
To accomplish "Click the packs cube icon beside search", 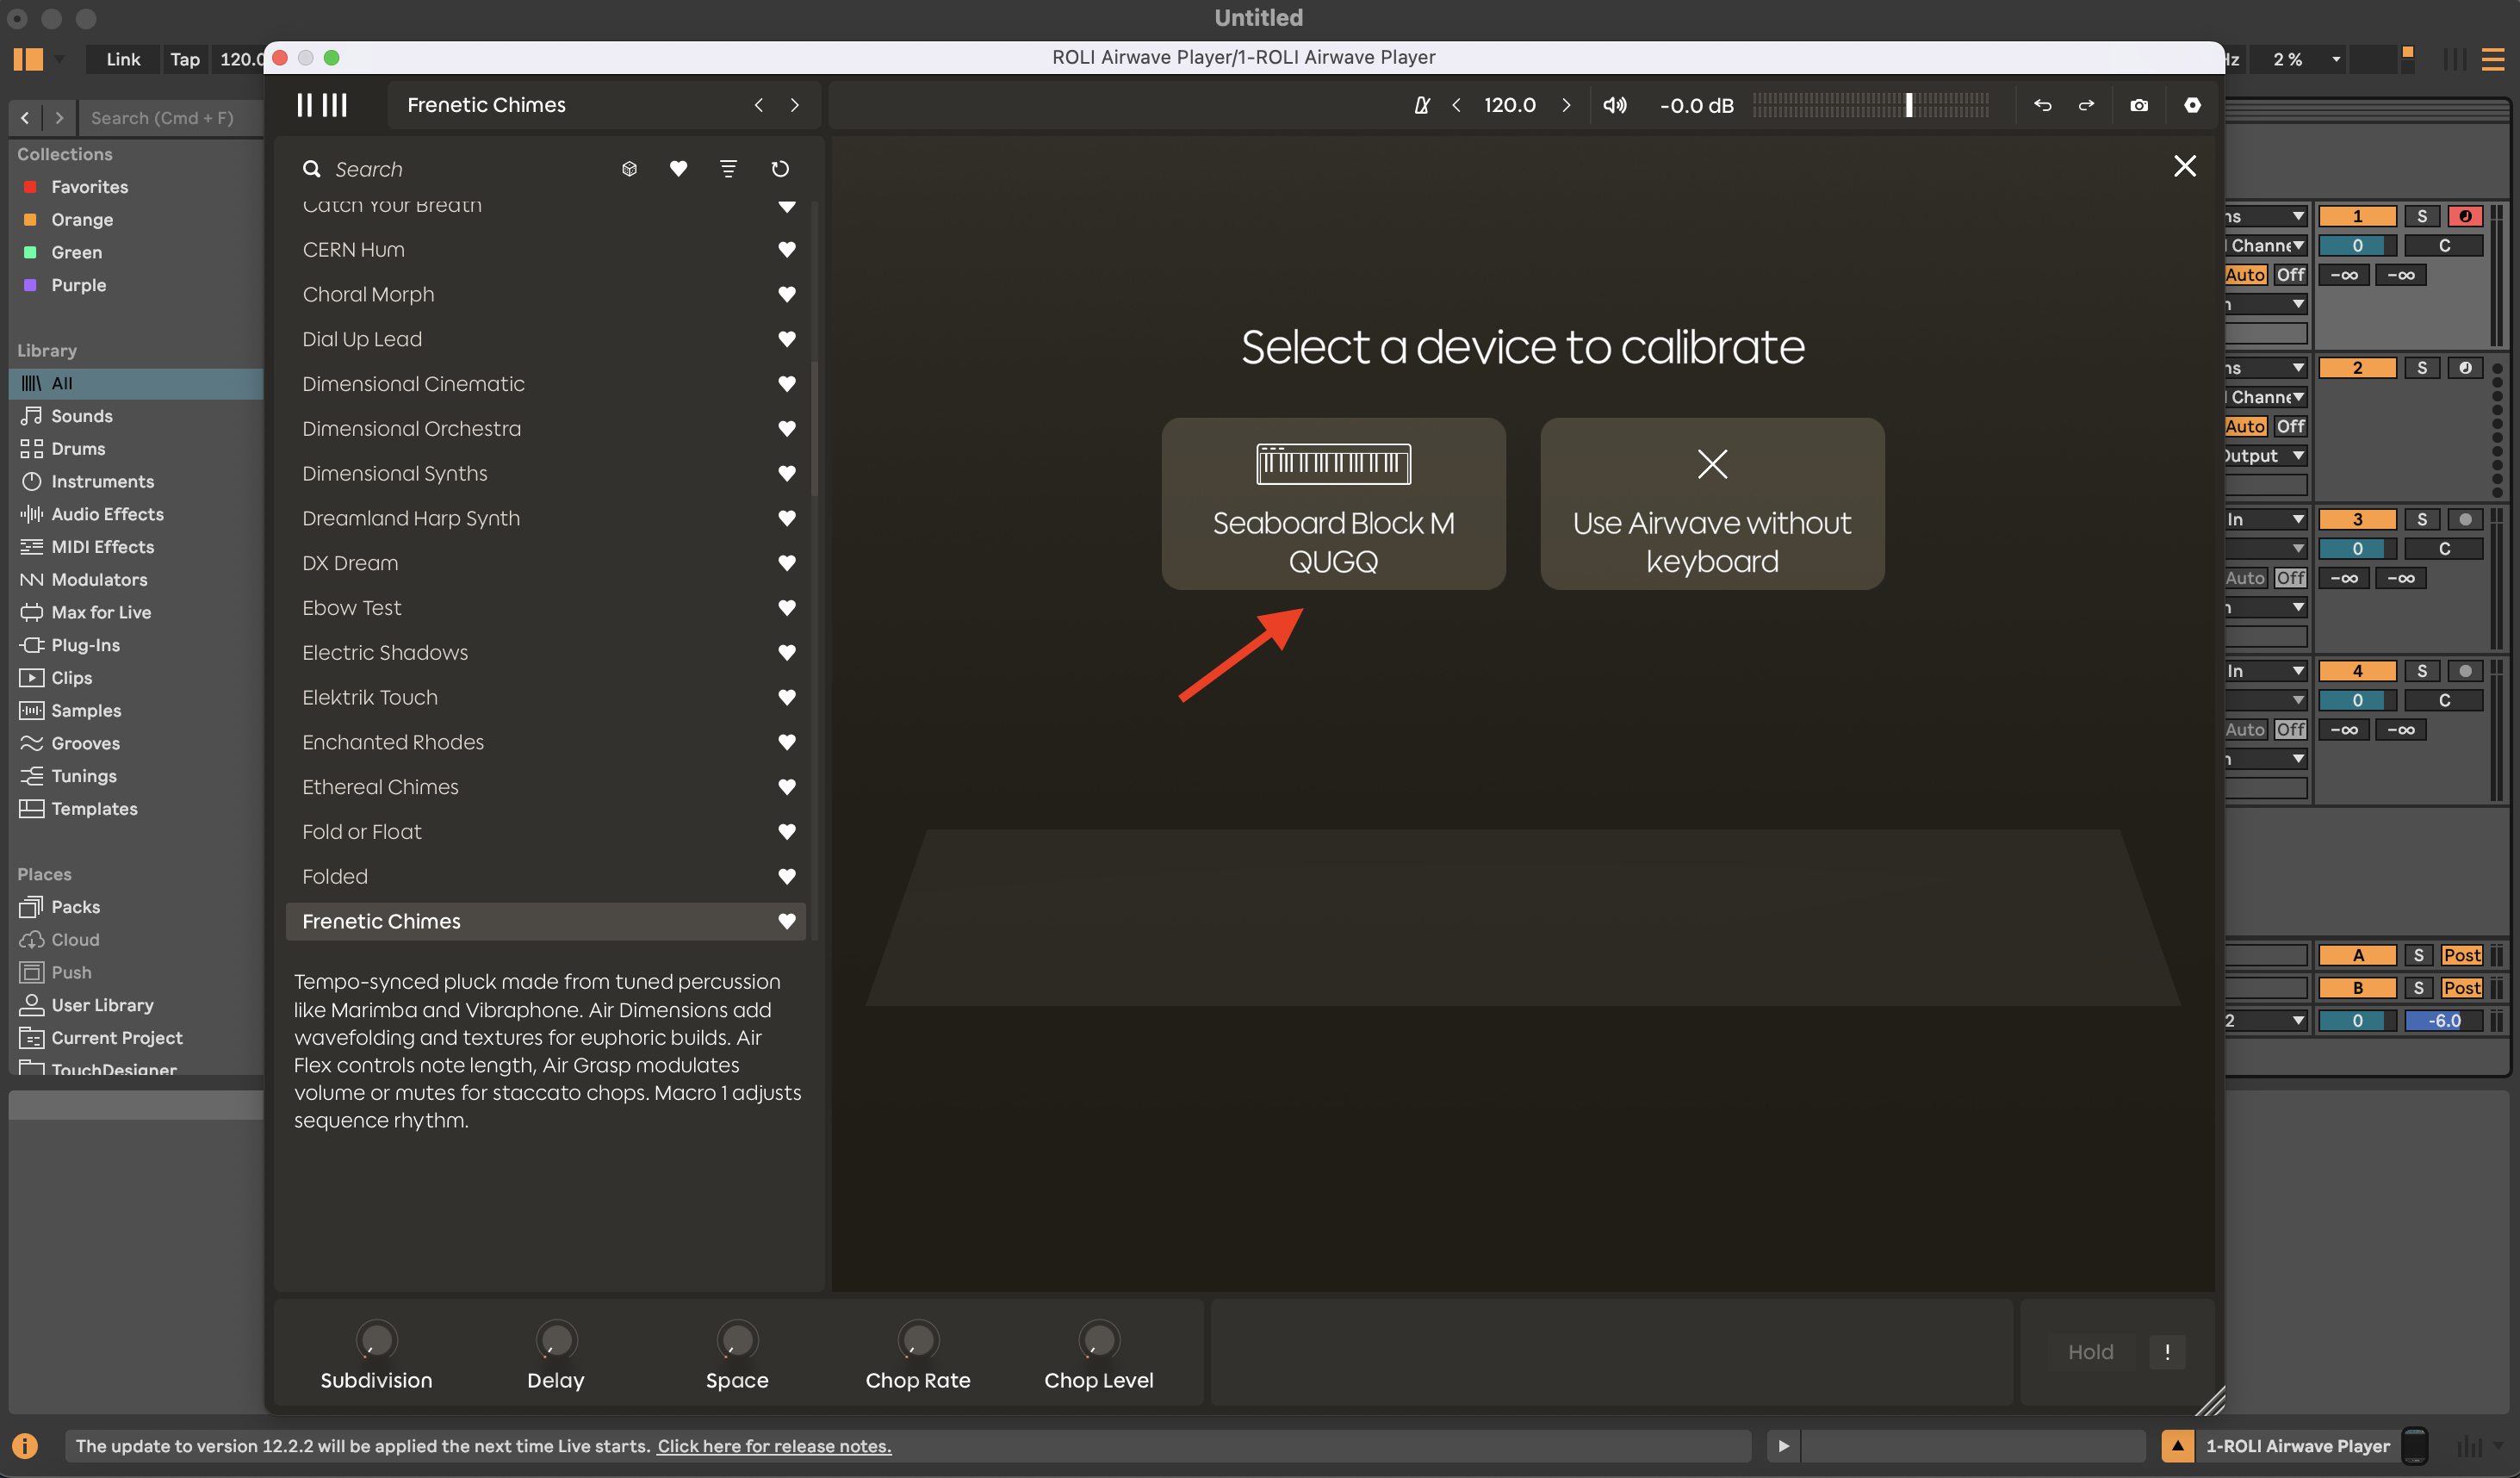I will click(629, 169).
